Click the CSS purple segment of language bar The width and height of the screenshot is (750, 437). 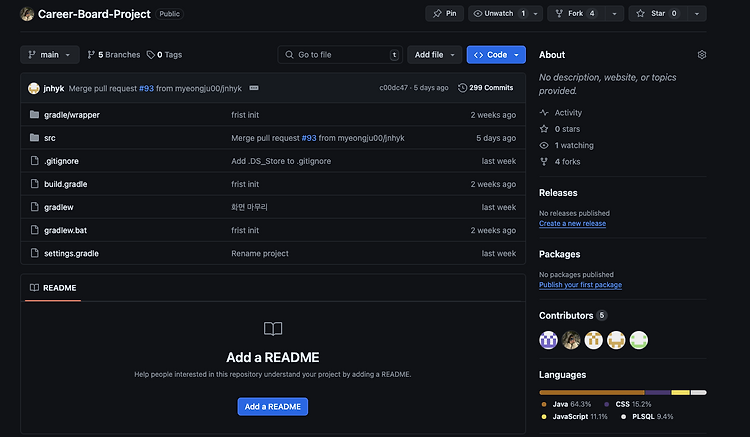pos(658,393)
